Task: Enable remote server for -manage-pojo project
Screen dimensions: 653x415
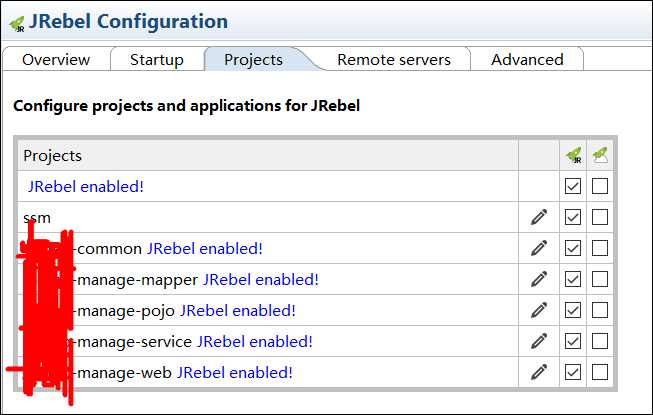Action: tap(600, 310)
